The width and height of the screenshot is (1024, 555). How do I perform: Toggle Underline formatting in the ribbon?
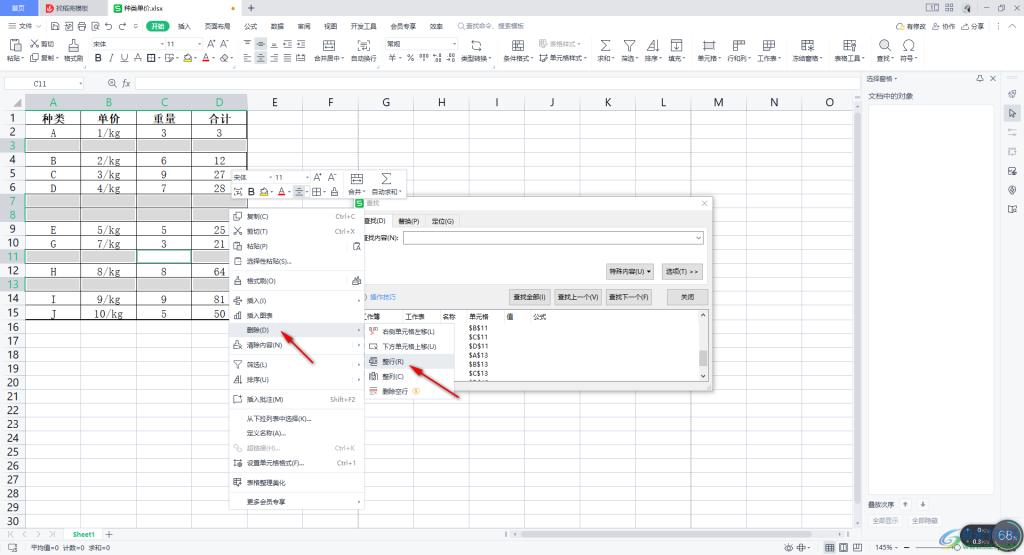pyautogui.click(x=126, y=58)
